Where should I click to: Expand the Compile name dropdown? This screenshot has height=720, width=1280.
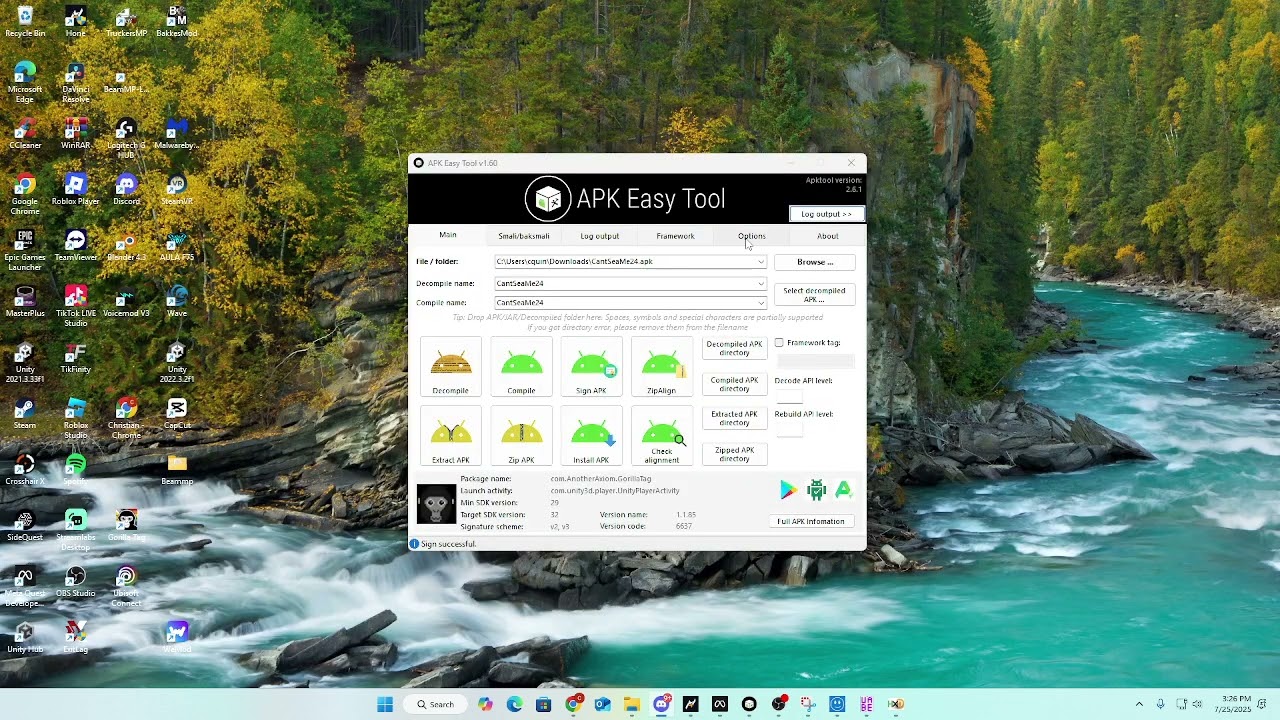tap(760, 302)
